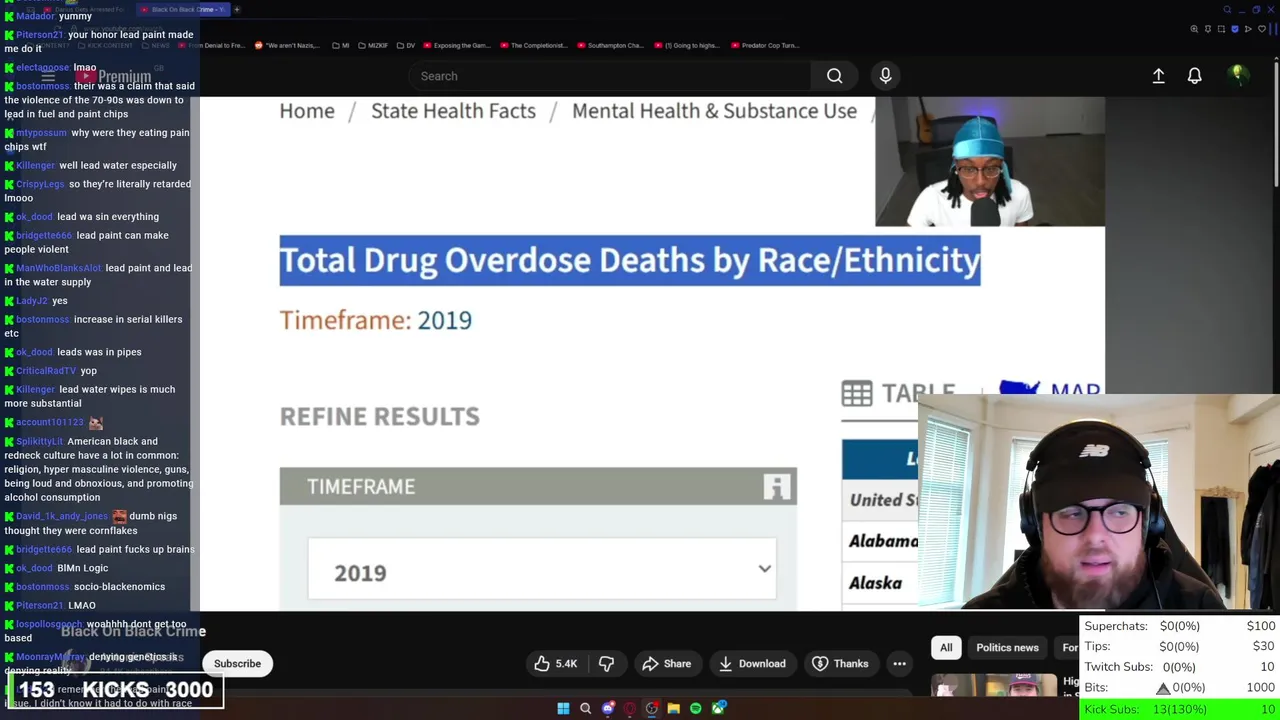This screenshot has width=1280, height=720.
Task: Open new browser tab plus button
Action: tap(237, 9)
